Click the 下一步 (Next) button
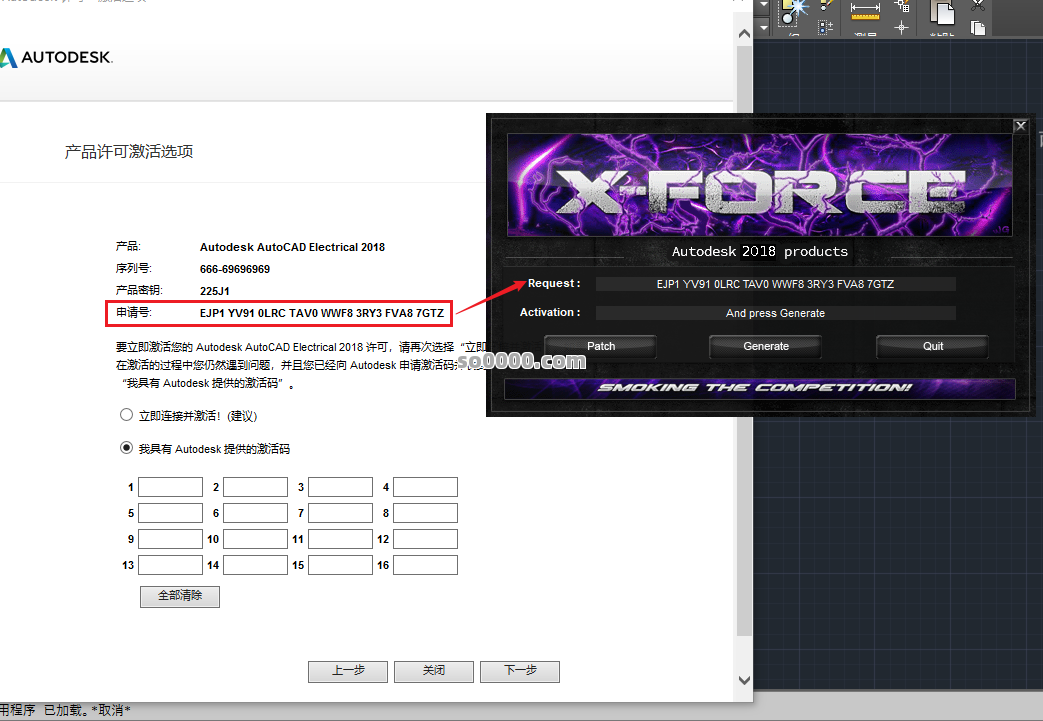Image resolution: width=1043 pixels, height=721 pixels. click(520, 671)
